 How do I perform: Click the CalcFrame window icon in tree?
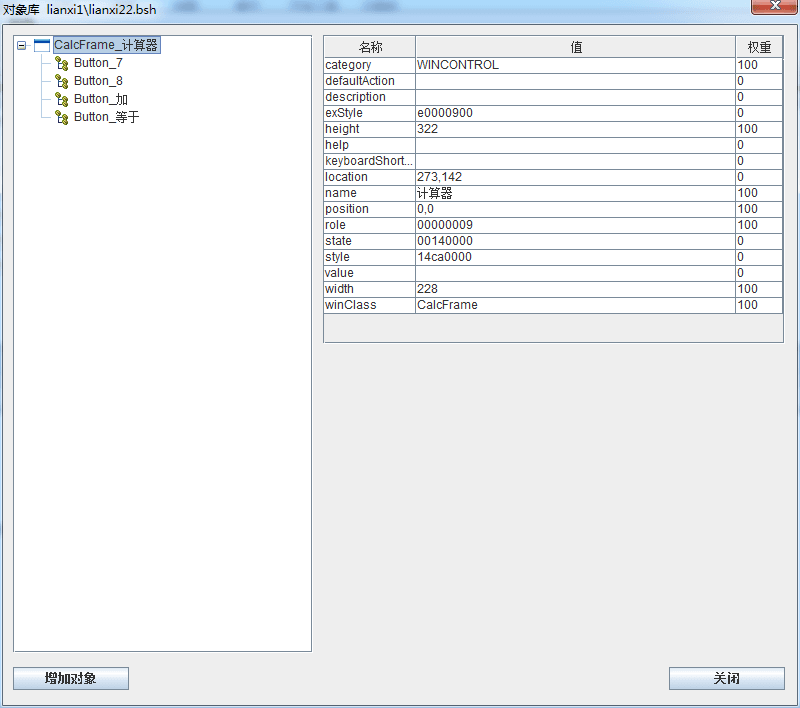pos(41,45)
